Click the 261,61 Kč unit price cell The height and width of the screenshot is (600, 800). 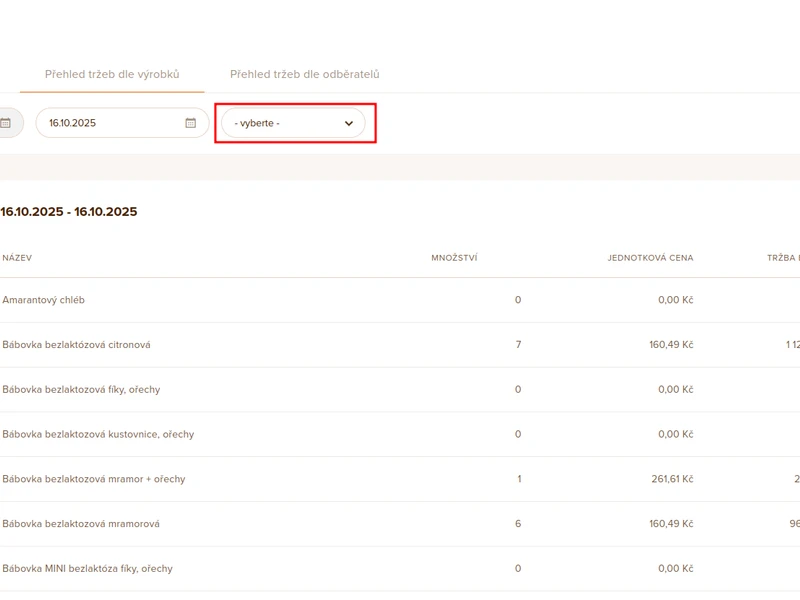671,480
